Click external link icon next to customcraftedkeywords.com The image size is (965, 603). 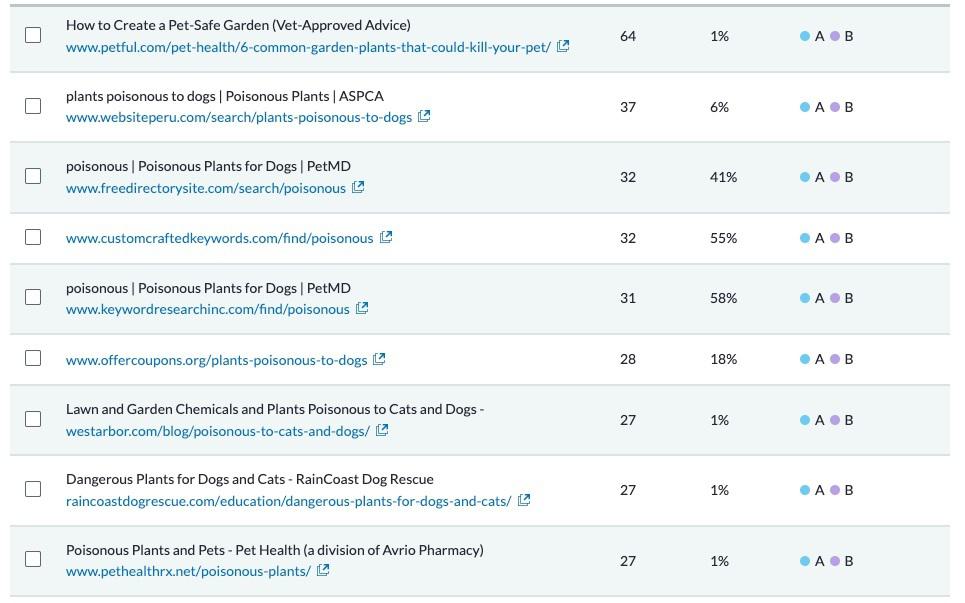coord(387,237)
